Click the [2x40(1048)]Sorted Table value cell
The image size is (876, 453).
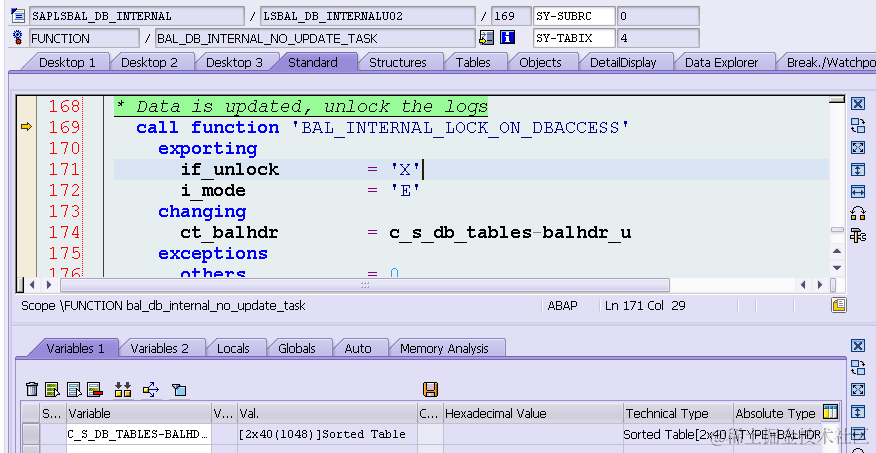(327, 434)
